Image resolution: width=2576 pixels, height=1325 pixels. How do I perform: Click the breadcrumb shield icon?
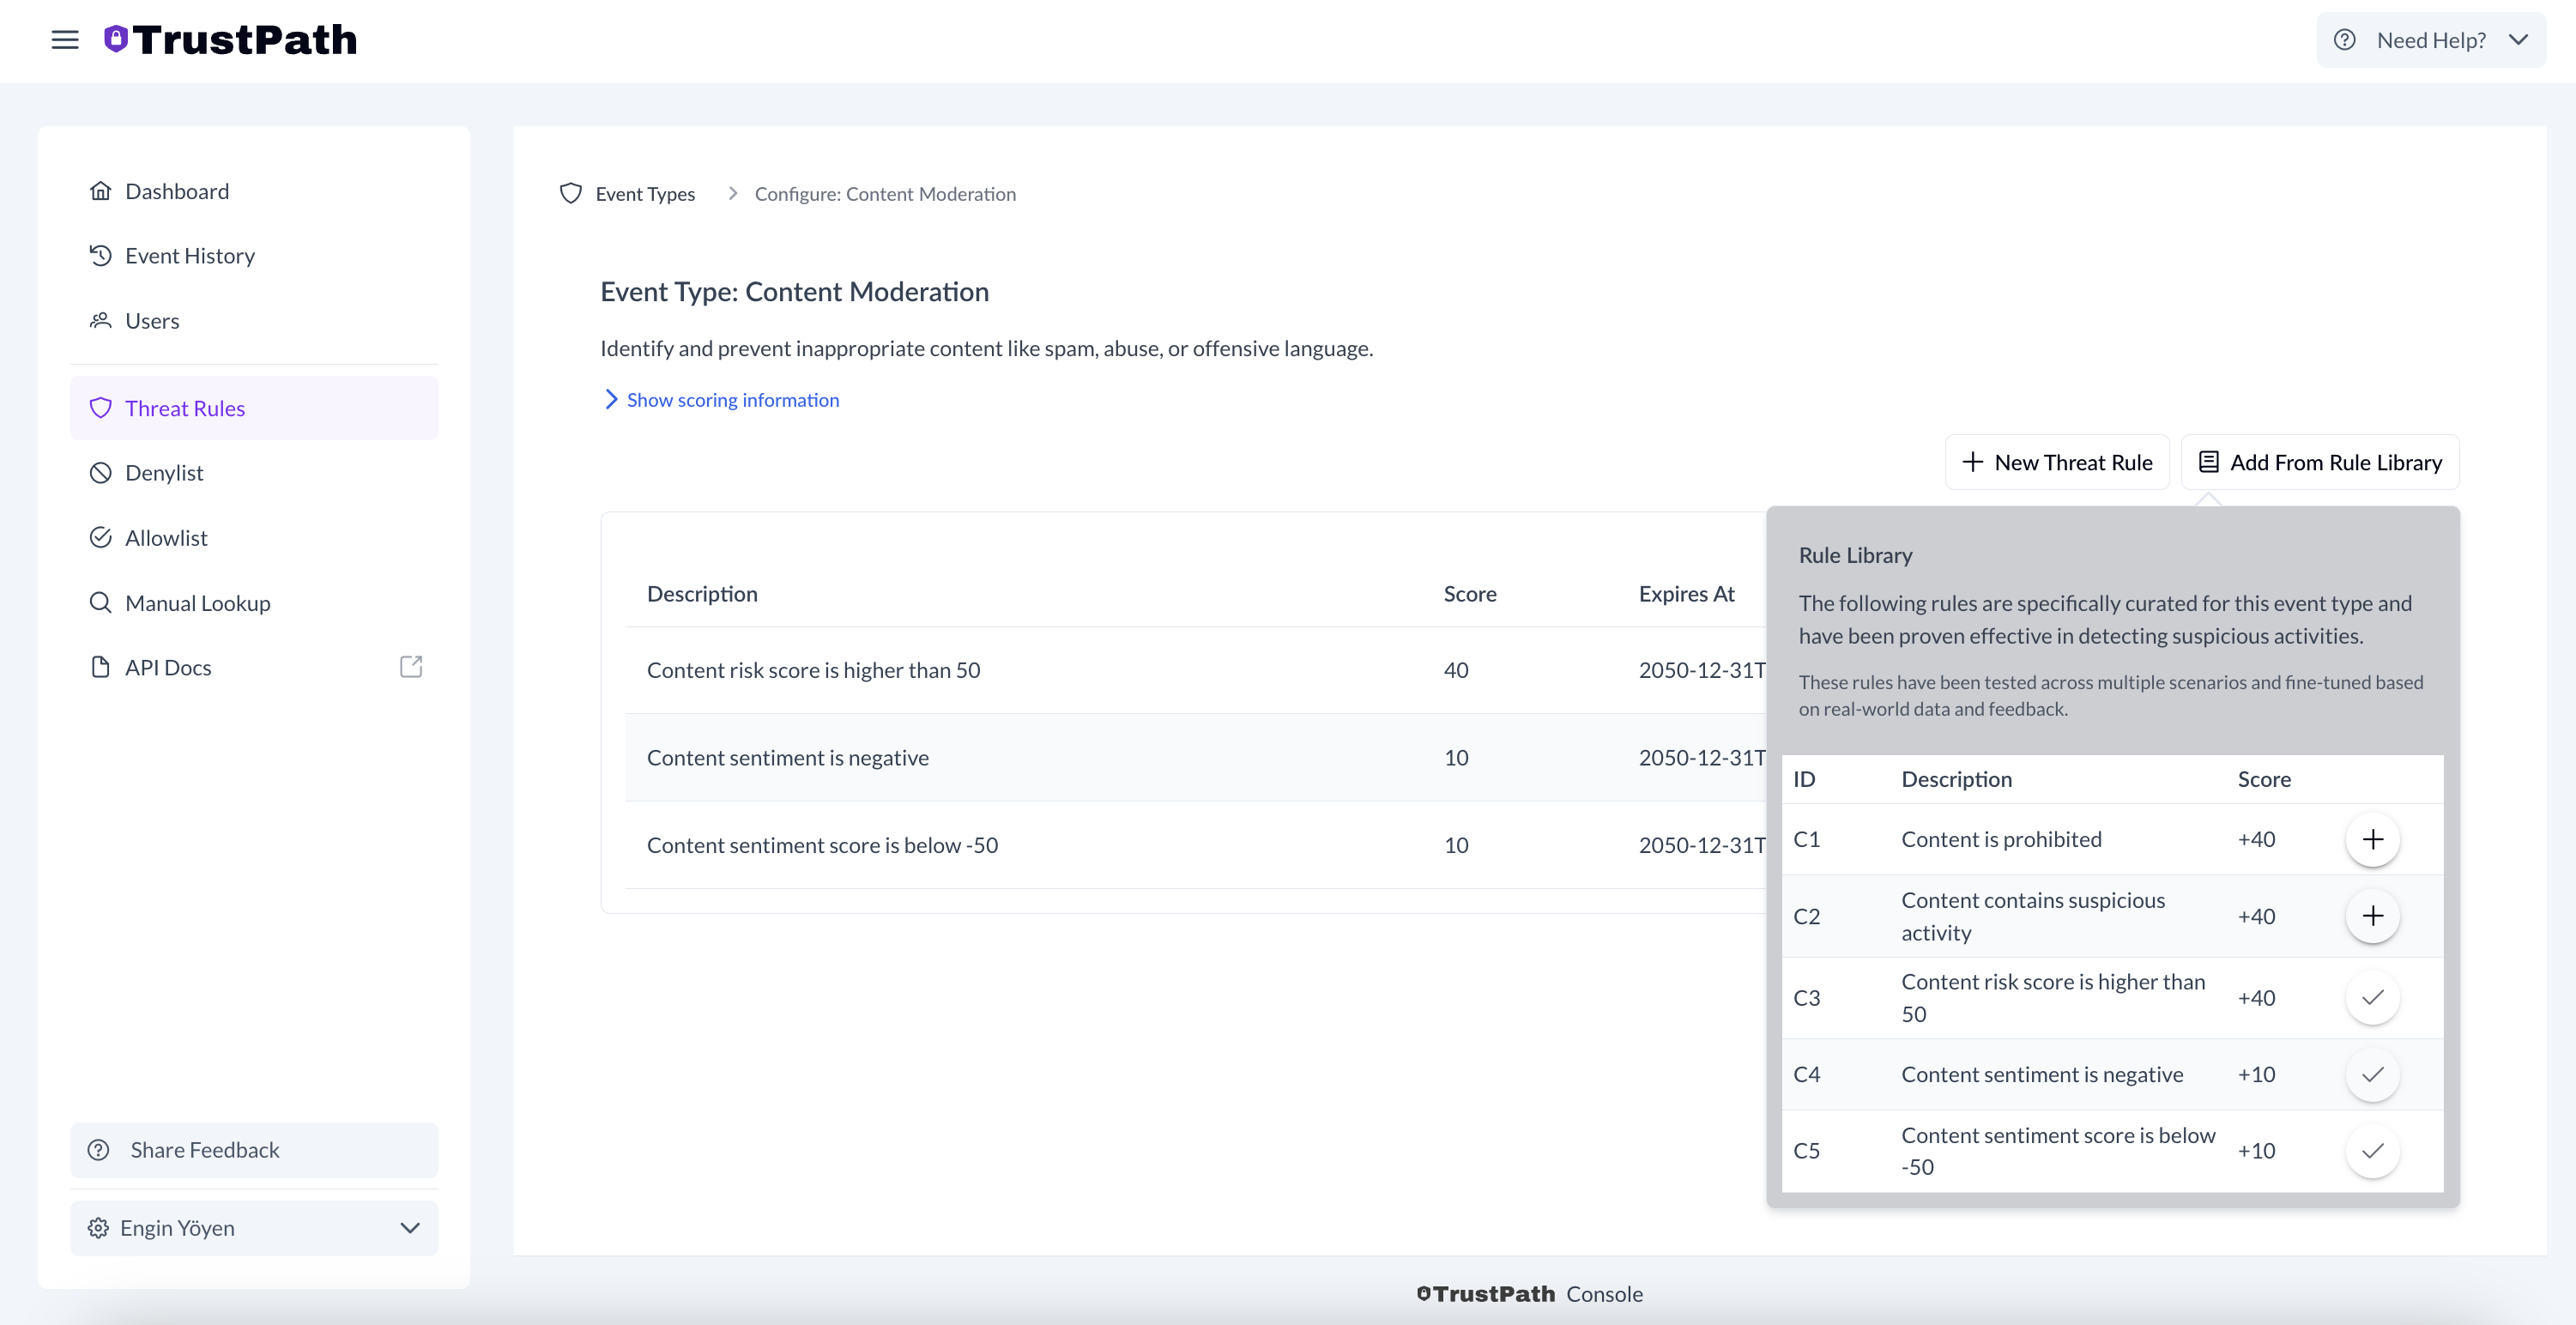tap(571, 194)
